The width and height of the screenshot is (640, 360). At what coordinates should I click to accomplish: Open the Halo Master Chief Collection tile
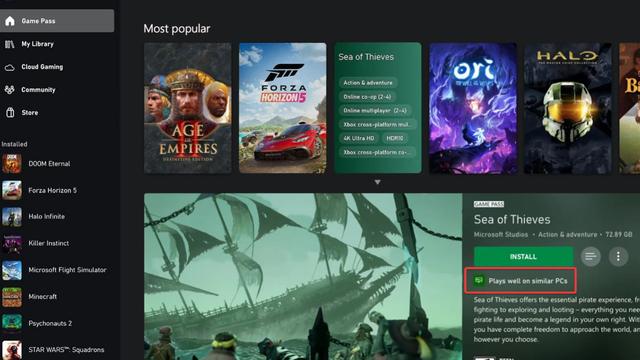[568, 108]
